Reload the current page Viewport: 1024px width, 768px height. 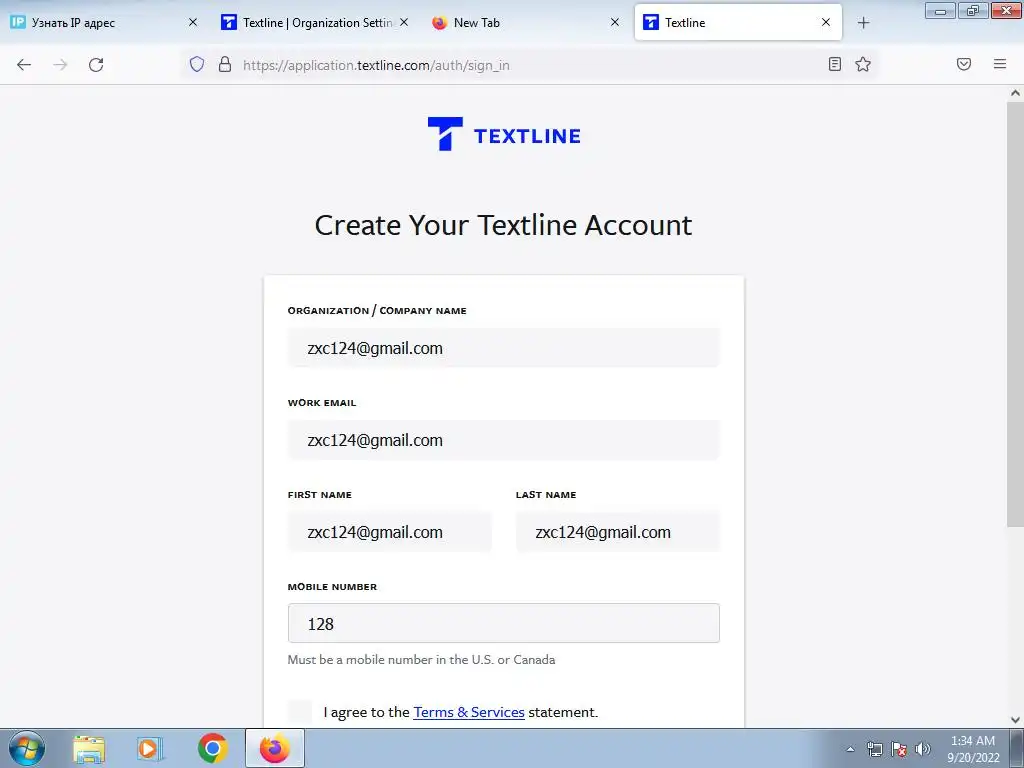96,65
